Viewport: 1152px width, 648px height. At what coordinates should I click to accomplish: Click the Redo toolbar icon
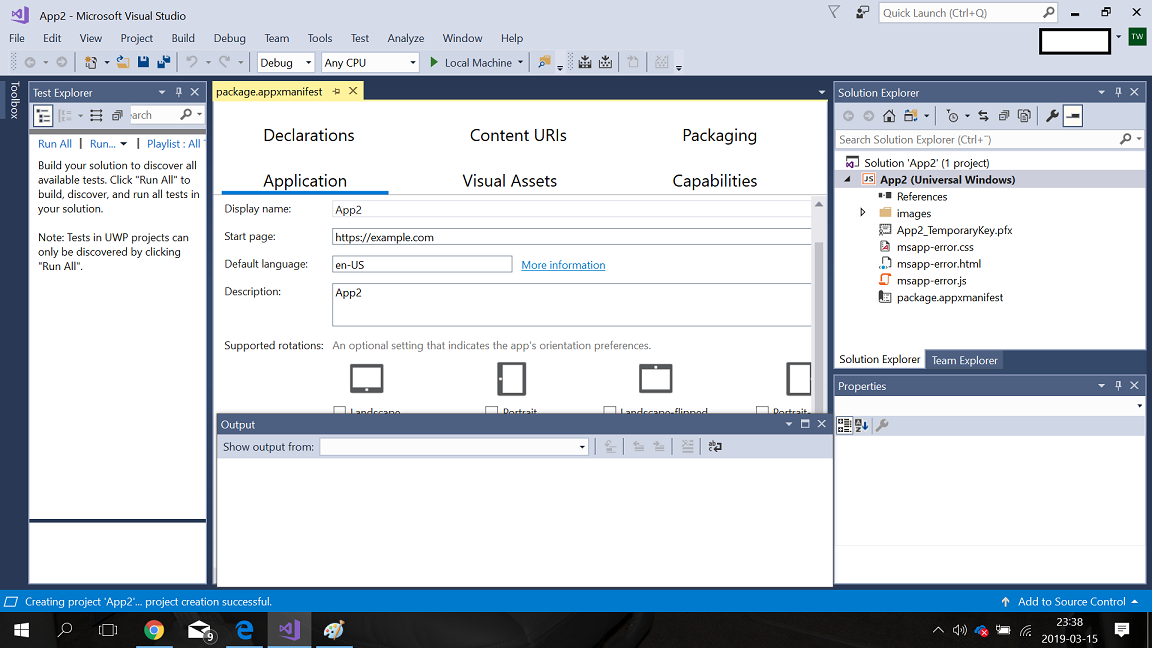pos(224,62)
